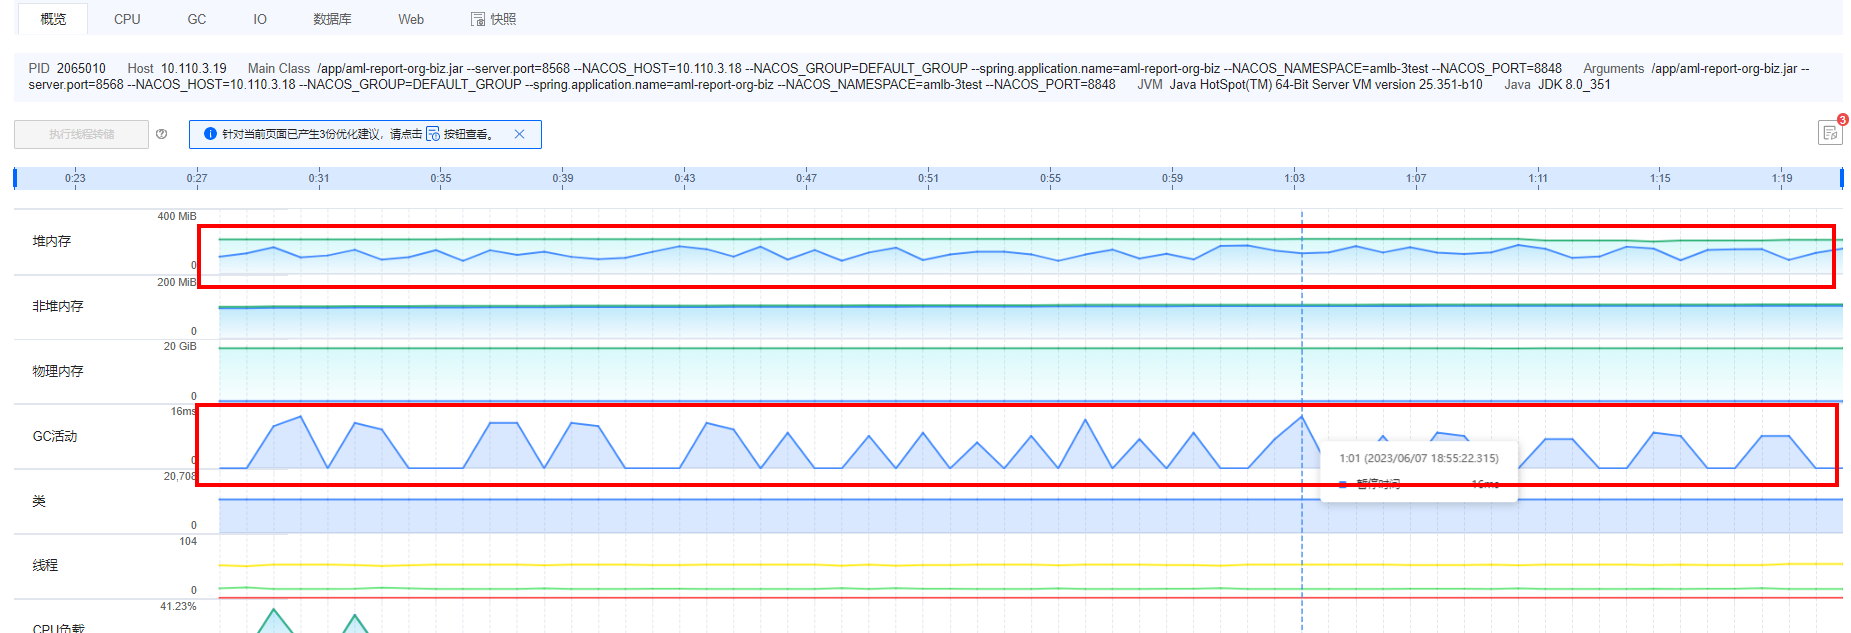Screen dimensions: 1851x633
Task: Open the 快照 snapshot tab
Action: coord(493,19)
